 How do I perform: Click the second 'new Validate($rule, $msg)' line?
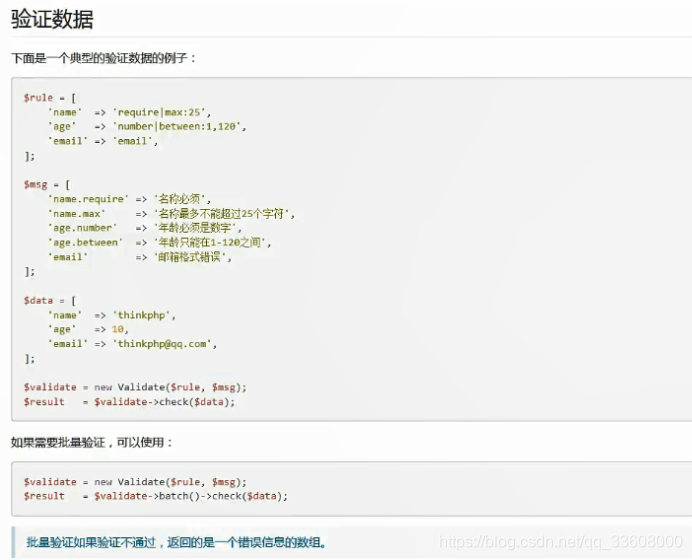coord(135,481)
